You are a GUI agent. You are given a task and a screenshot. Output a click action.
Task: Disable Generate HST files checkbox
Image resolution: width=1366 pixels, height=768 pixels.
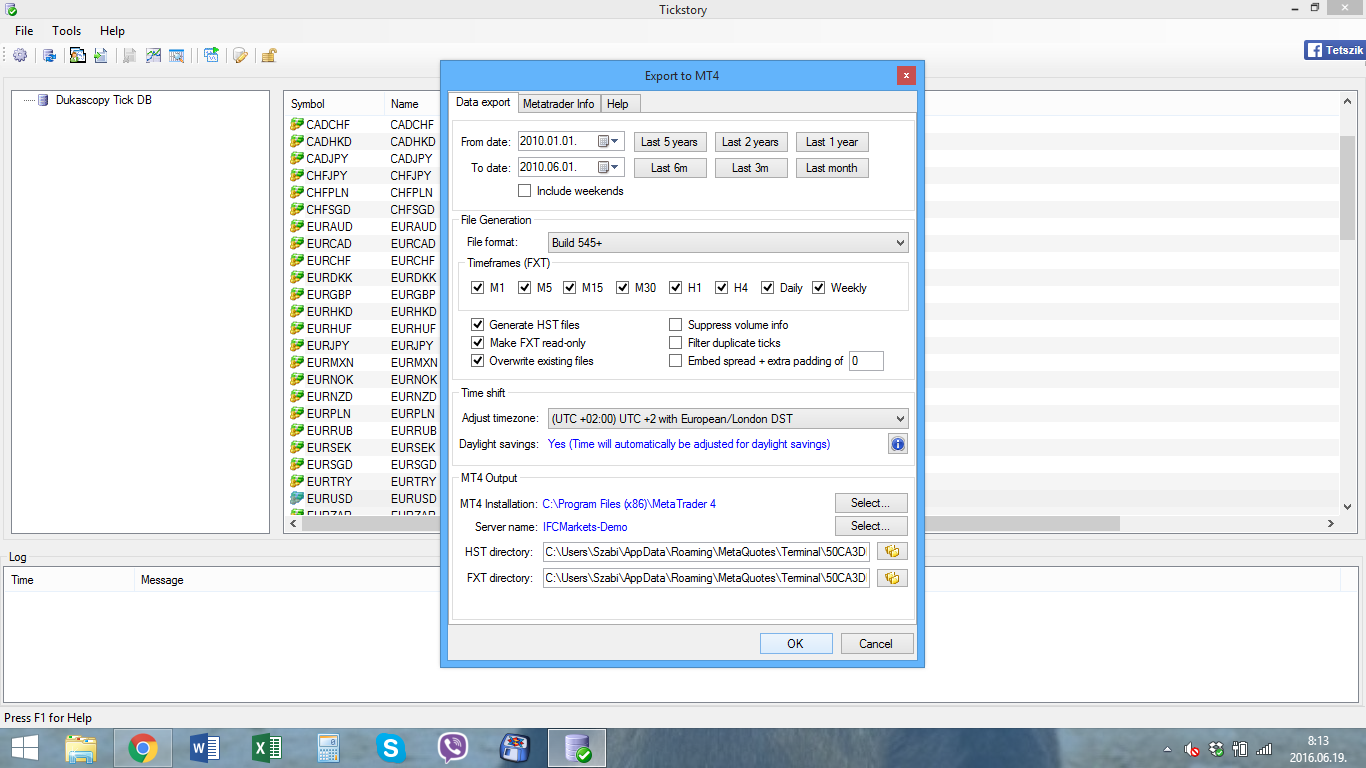[x=477, y=325]
